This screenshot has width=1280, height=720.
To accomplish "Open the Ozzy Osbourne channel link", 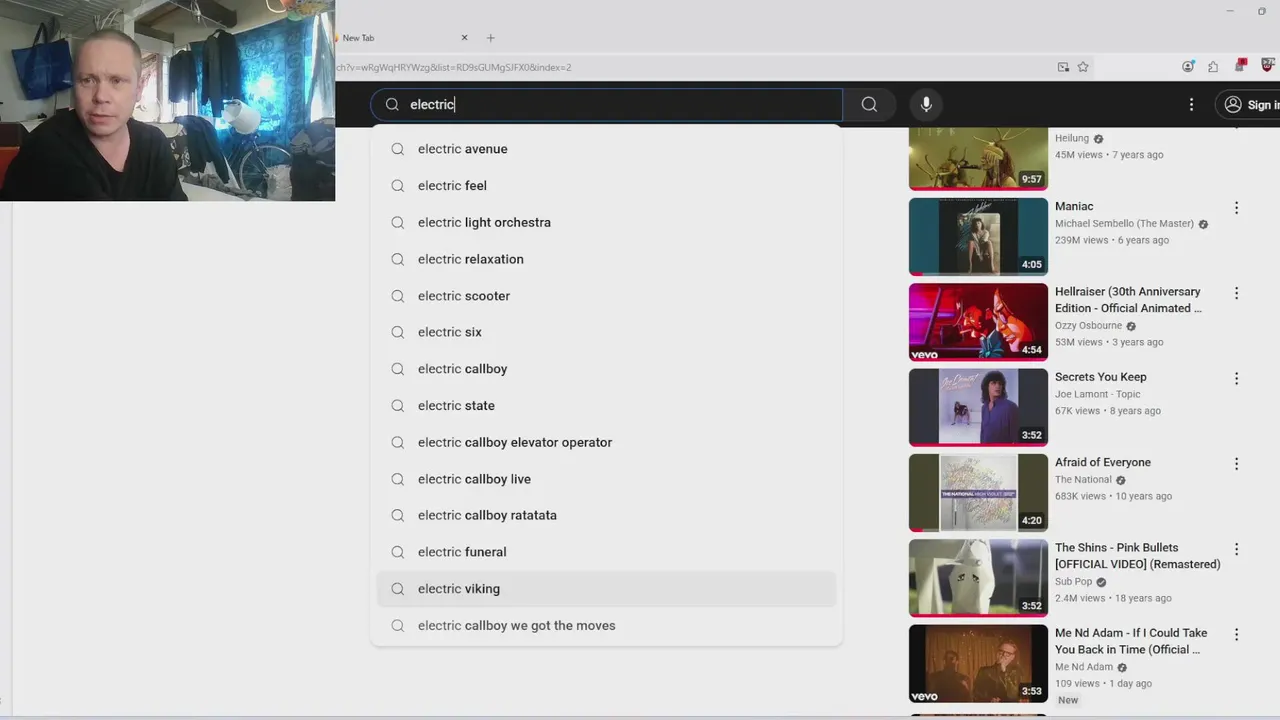I will coord(1088,326).
